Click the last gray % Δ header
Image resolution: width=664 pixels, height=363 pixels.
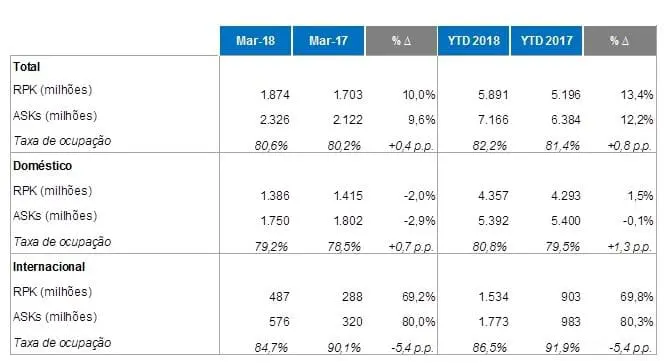coord(620,41)
